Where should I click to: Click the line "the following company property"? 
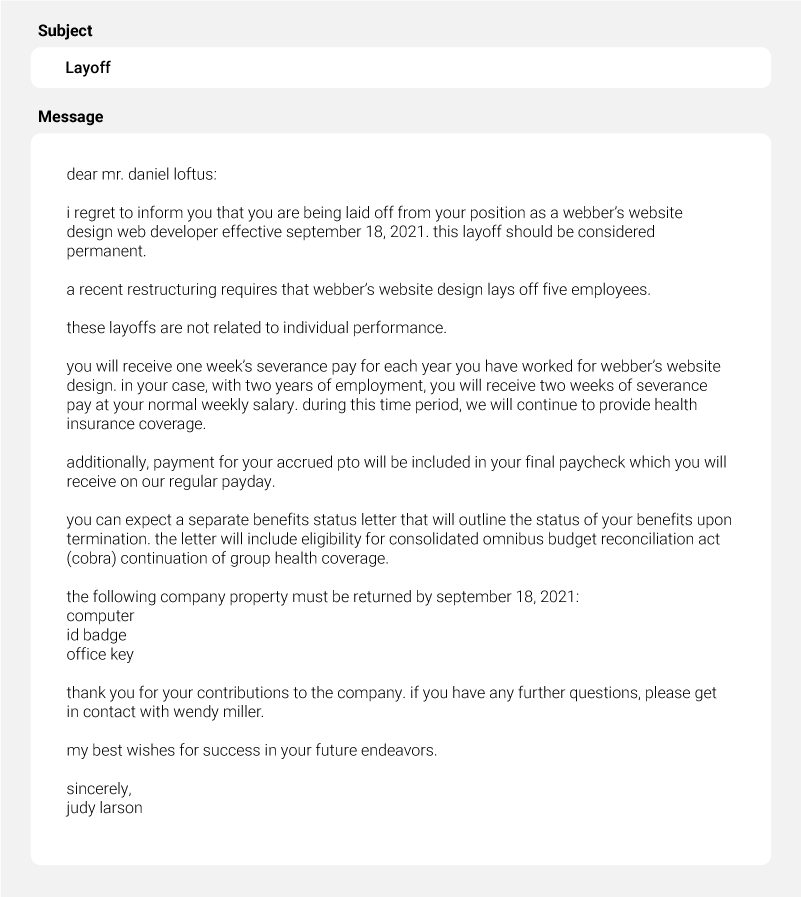point(322,597)
